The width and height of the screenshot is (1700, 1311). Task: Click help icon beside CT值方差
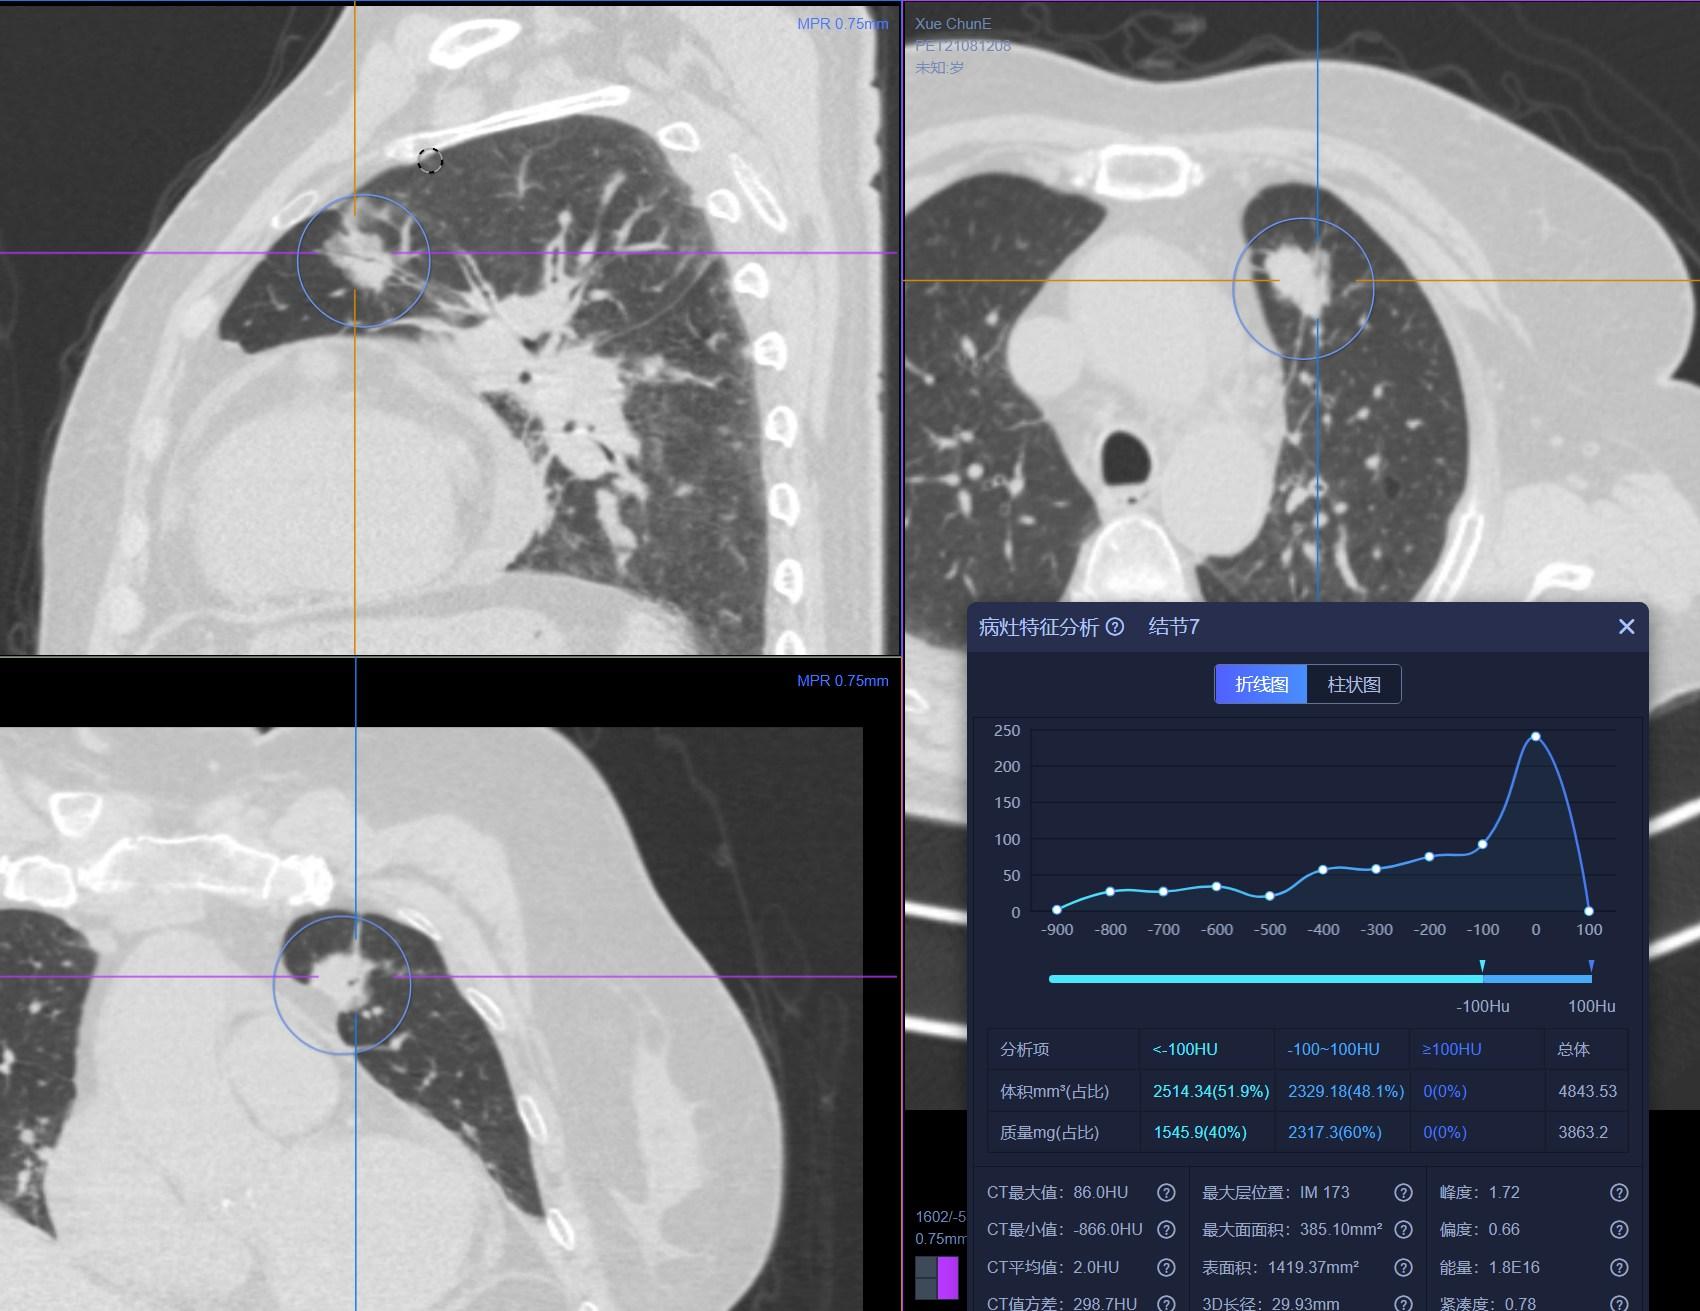click(1166, 1304)
